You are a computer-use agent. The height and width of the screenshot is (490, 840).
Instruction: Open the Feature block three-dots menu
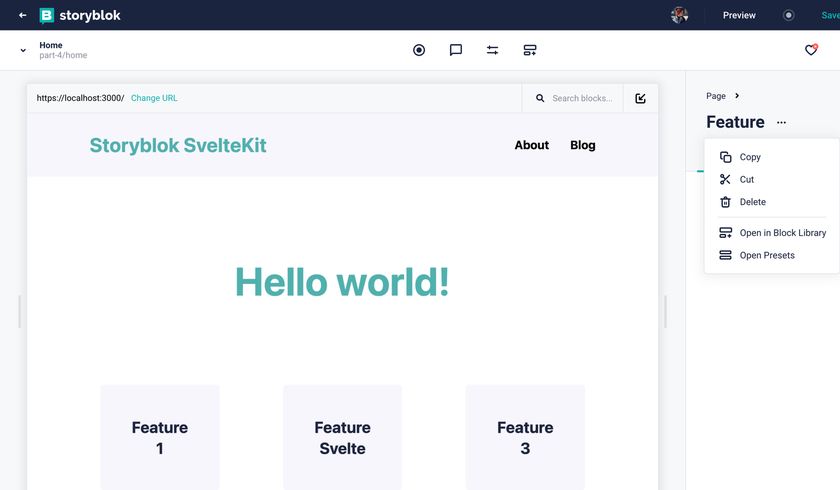point(782,123)
